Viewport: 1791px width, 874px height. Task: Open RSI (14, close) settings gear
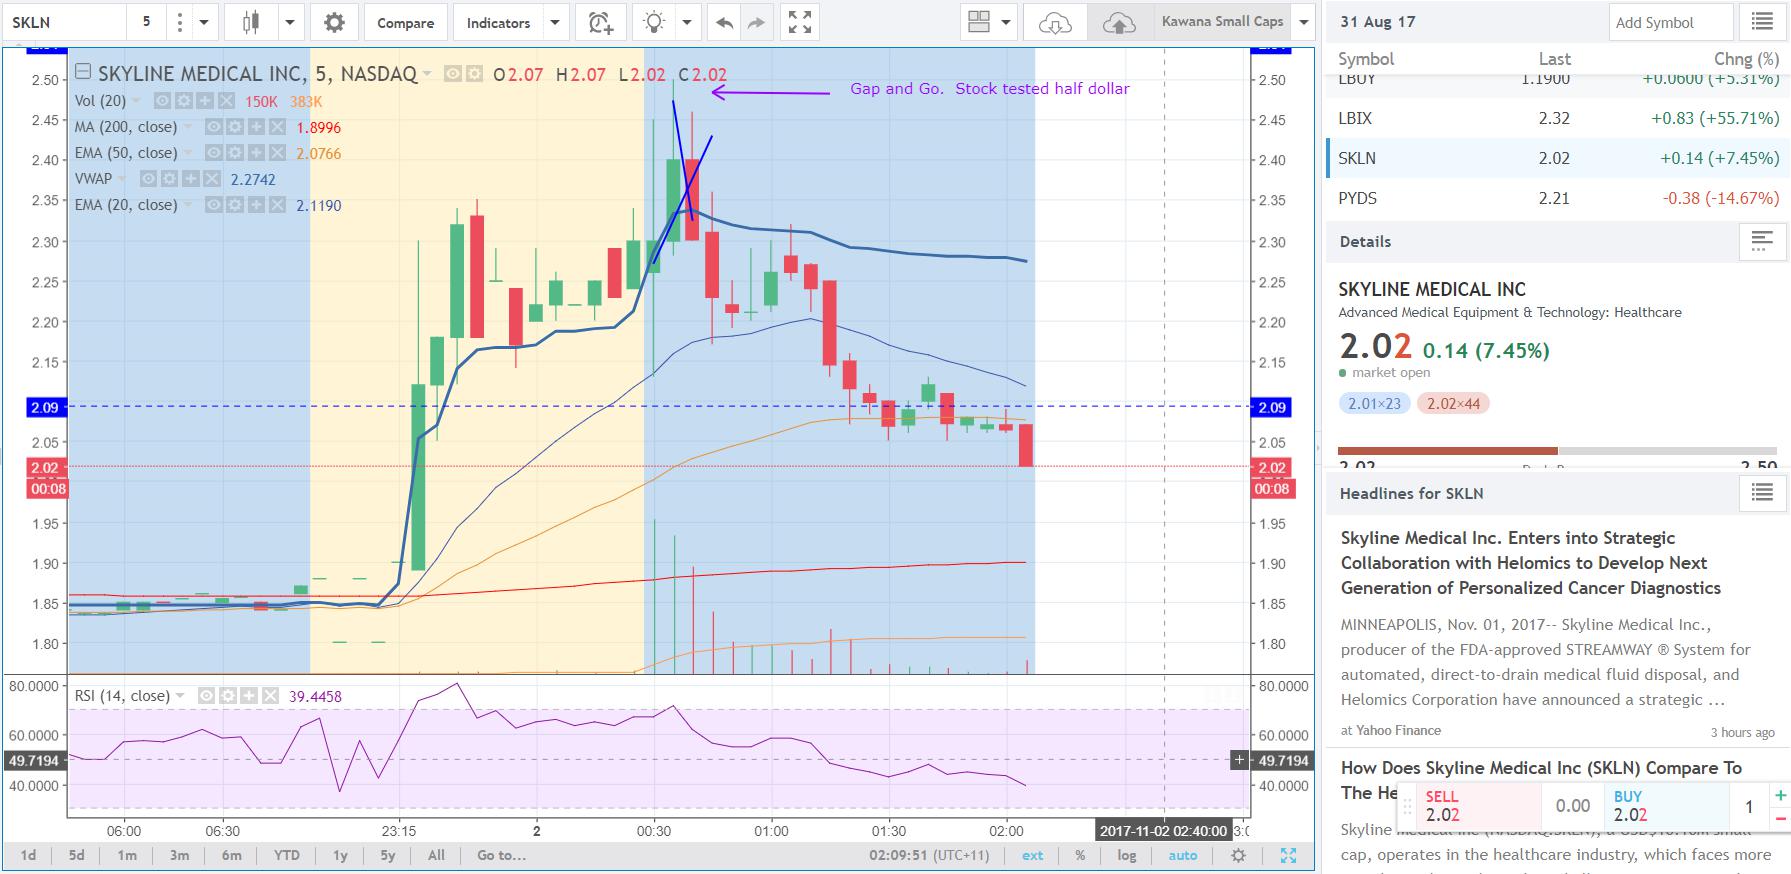pyautogui.click(x=226, y=696)
